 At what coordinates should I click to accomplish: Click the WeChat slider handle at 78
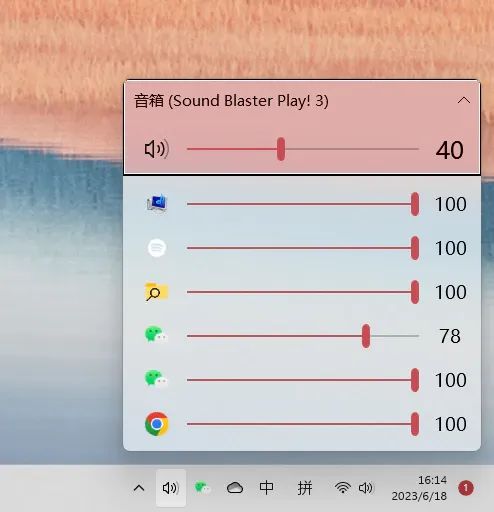366,336
